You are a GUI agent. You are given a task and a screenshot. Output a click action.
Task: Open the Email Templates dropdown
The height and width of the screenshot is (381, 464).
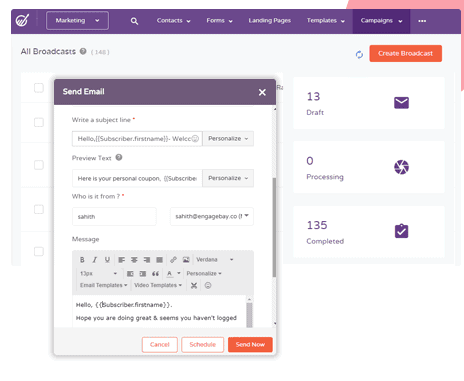click(103, 285)
